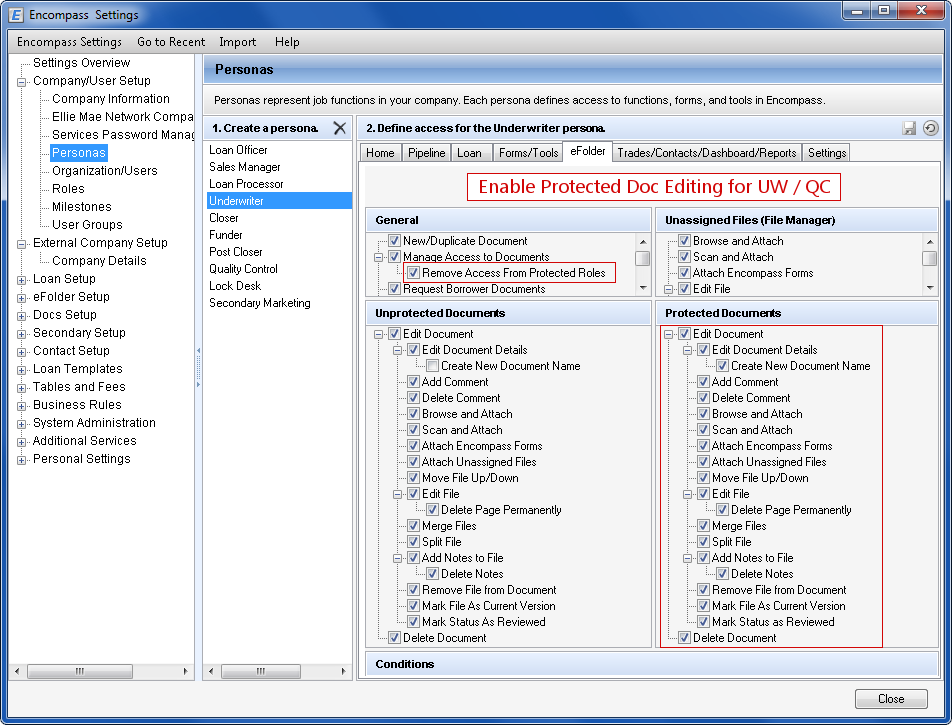This screenshot has width=952, height=725.
Task: Open Organization/Users in settings tree
Action: click(104, 171)
